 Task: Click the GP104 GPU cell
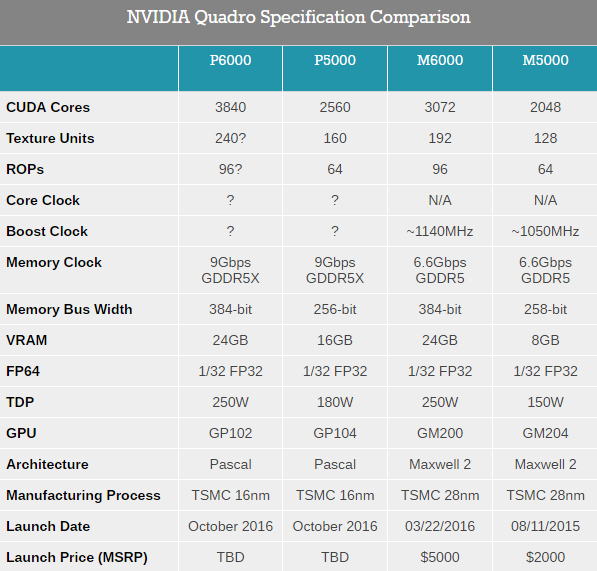(x=335, y=433)
